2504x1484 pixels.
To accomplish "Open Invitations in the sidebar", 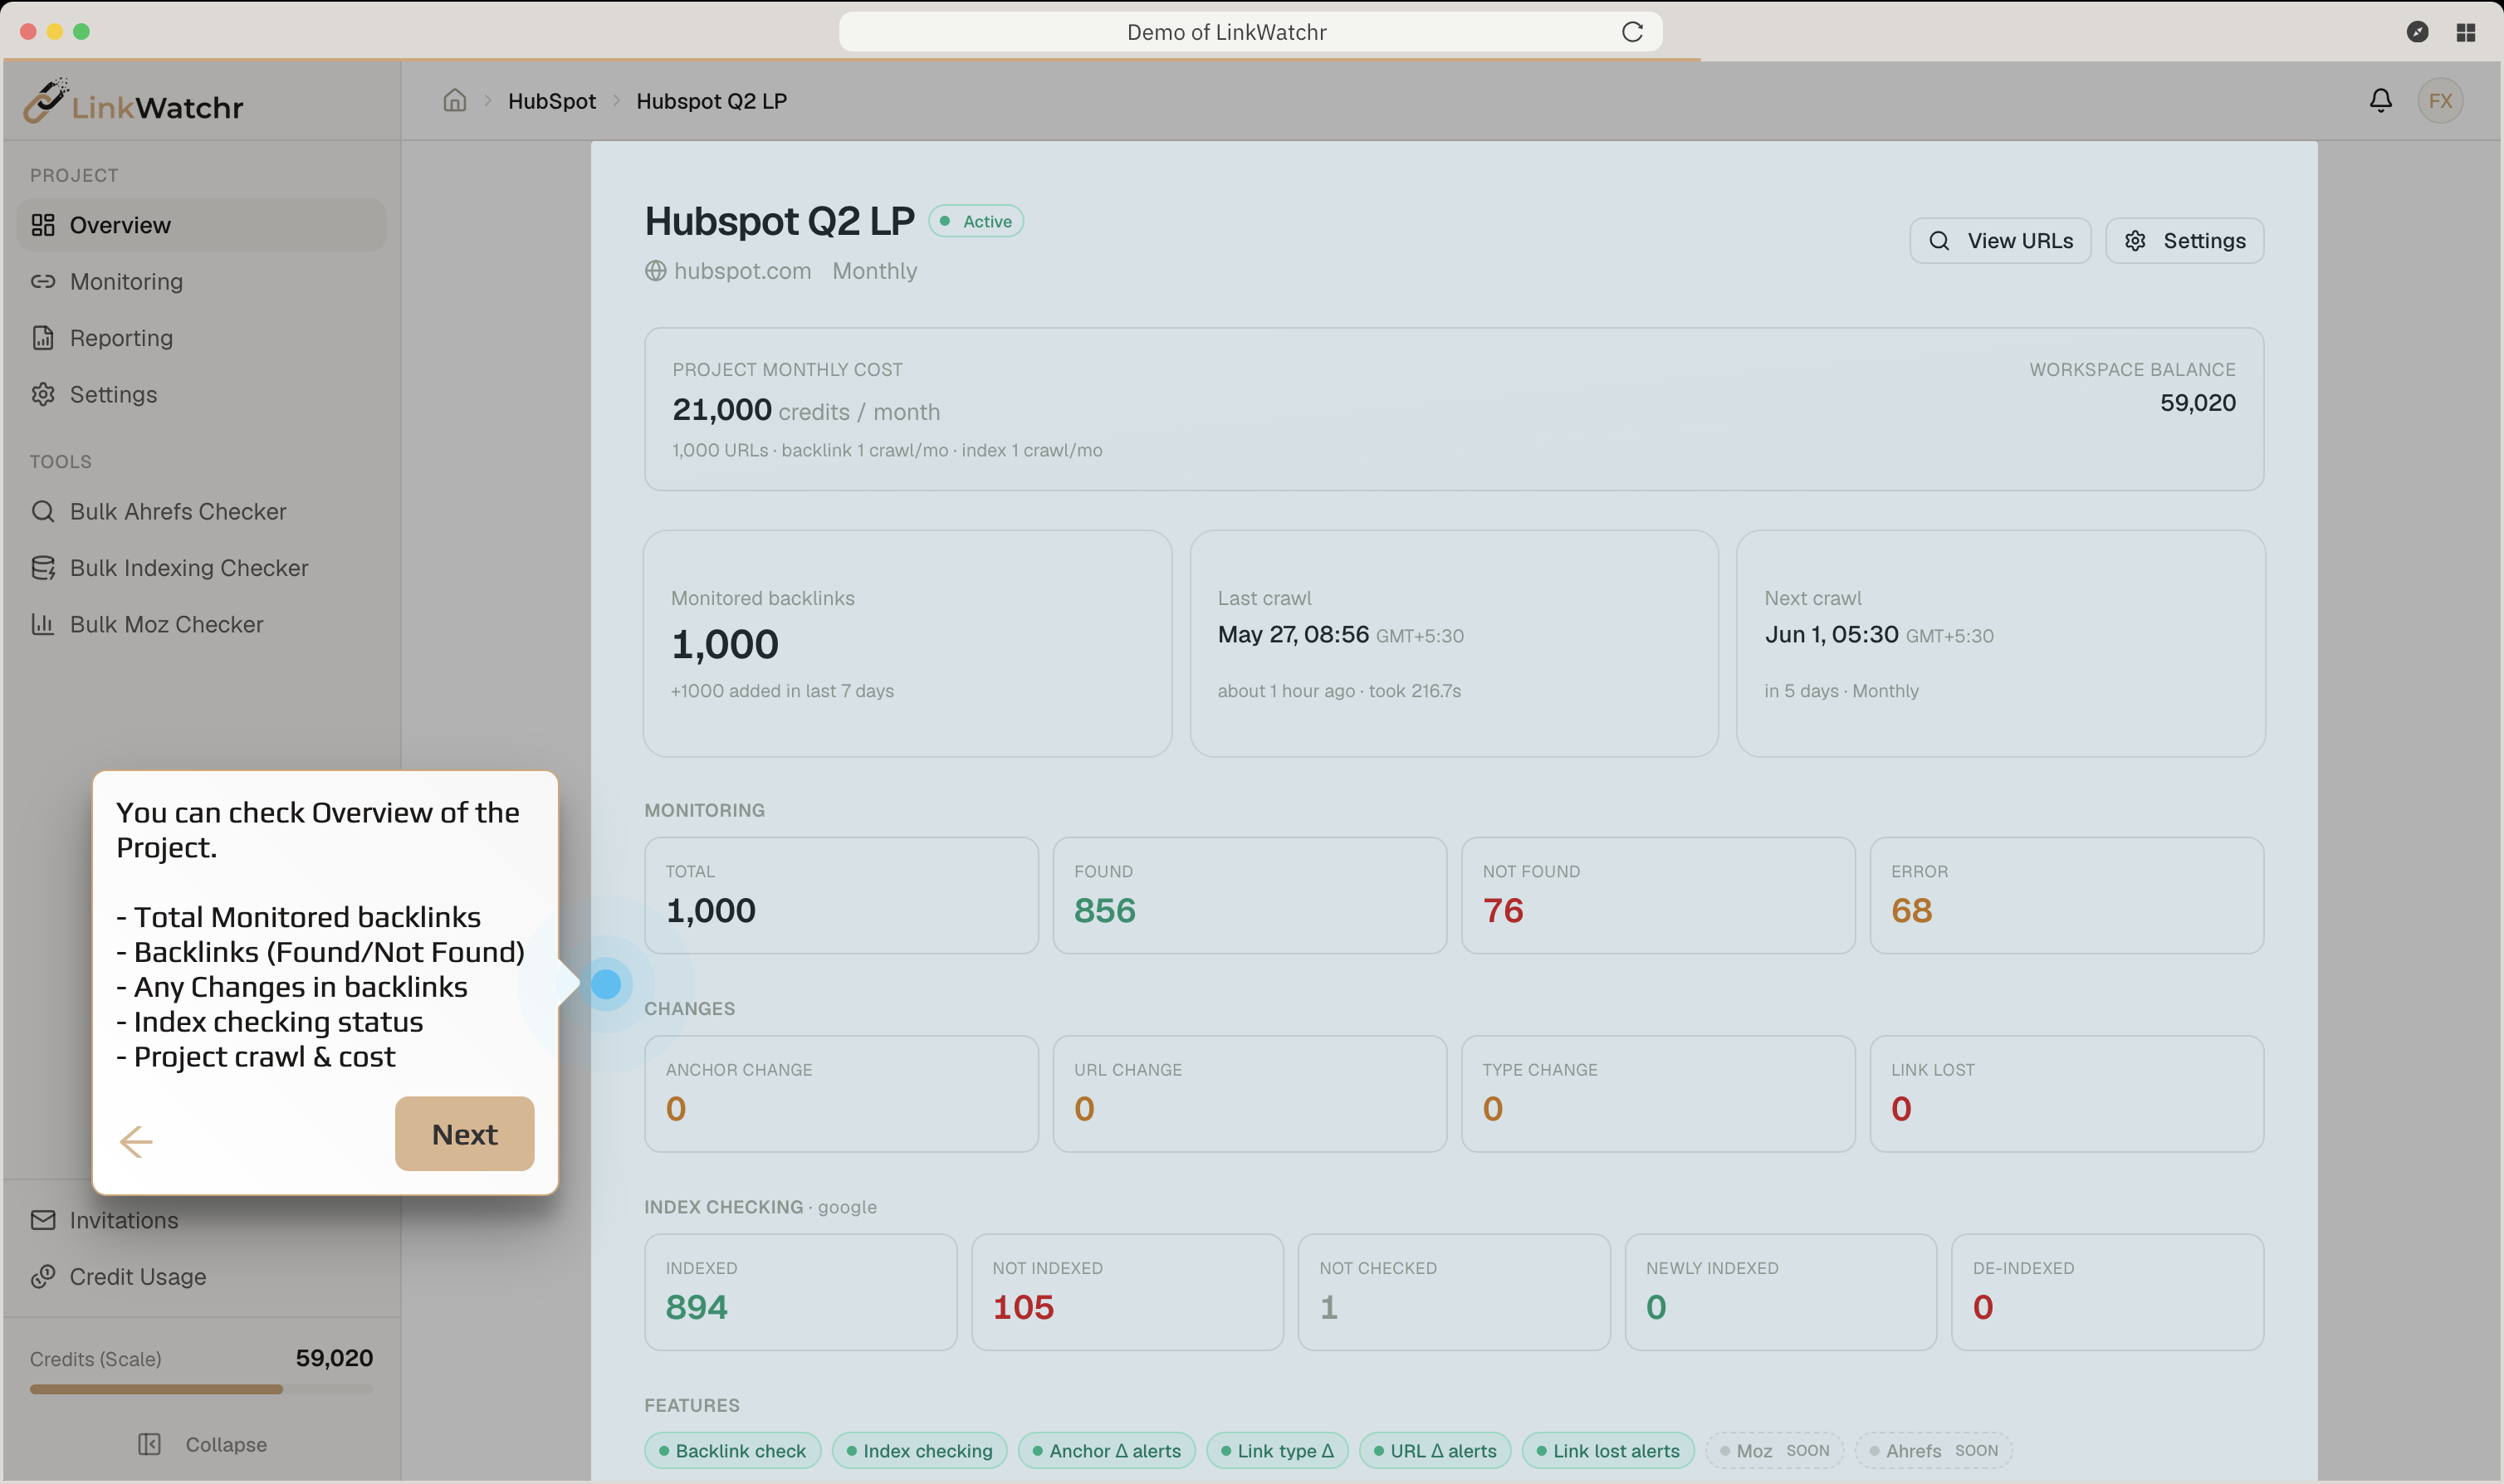I will (201, 1220).
